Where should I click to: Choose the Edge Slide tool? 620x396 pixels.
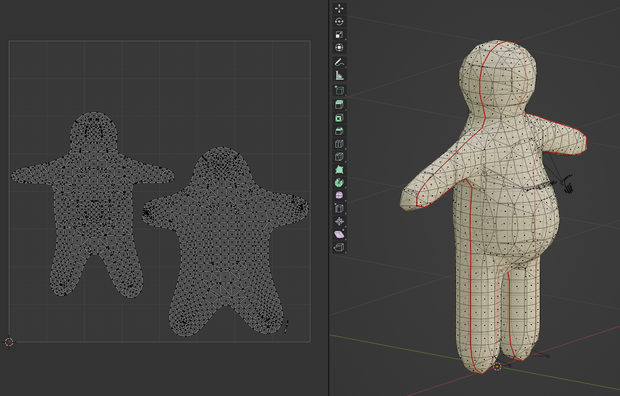pyautogui.click(x=339, y=208)
